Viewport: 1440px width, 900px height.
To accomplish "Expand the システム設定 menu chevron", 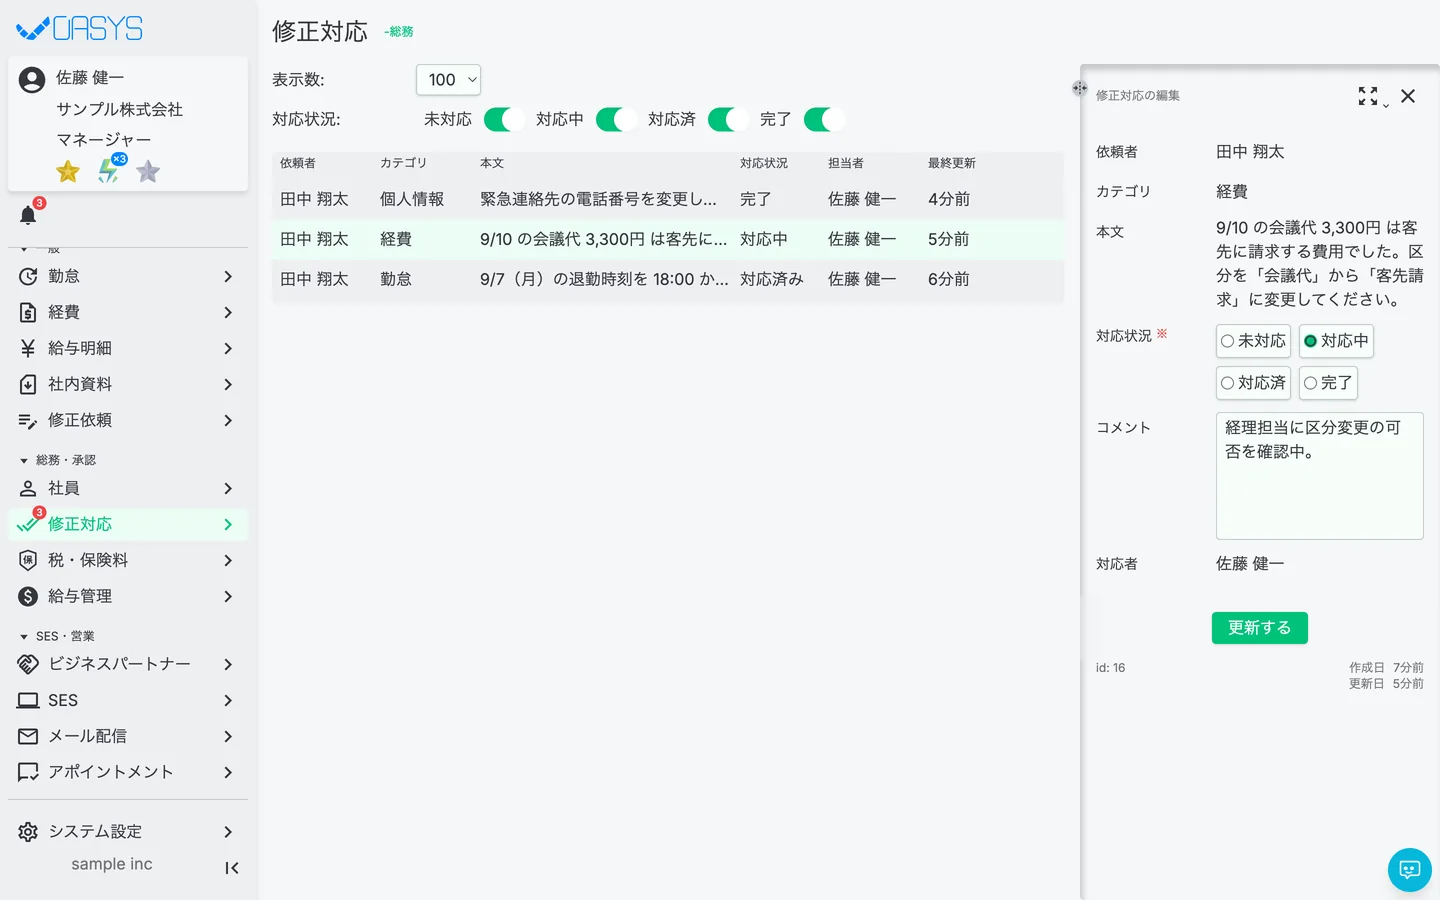I will click(x=228, y=832).
